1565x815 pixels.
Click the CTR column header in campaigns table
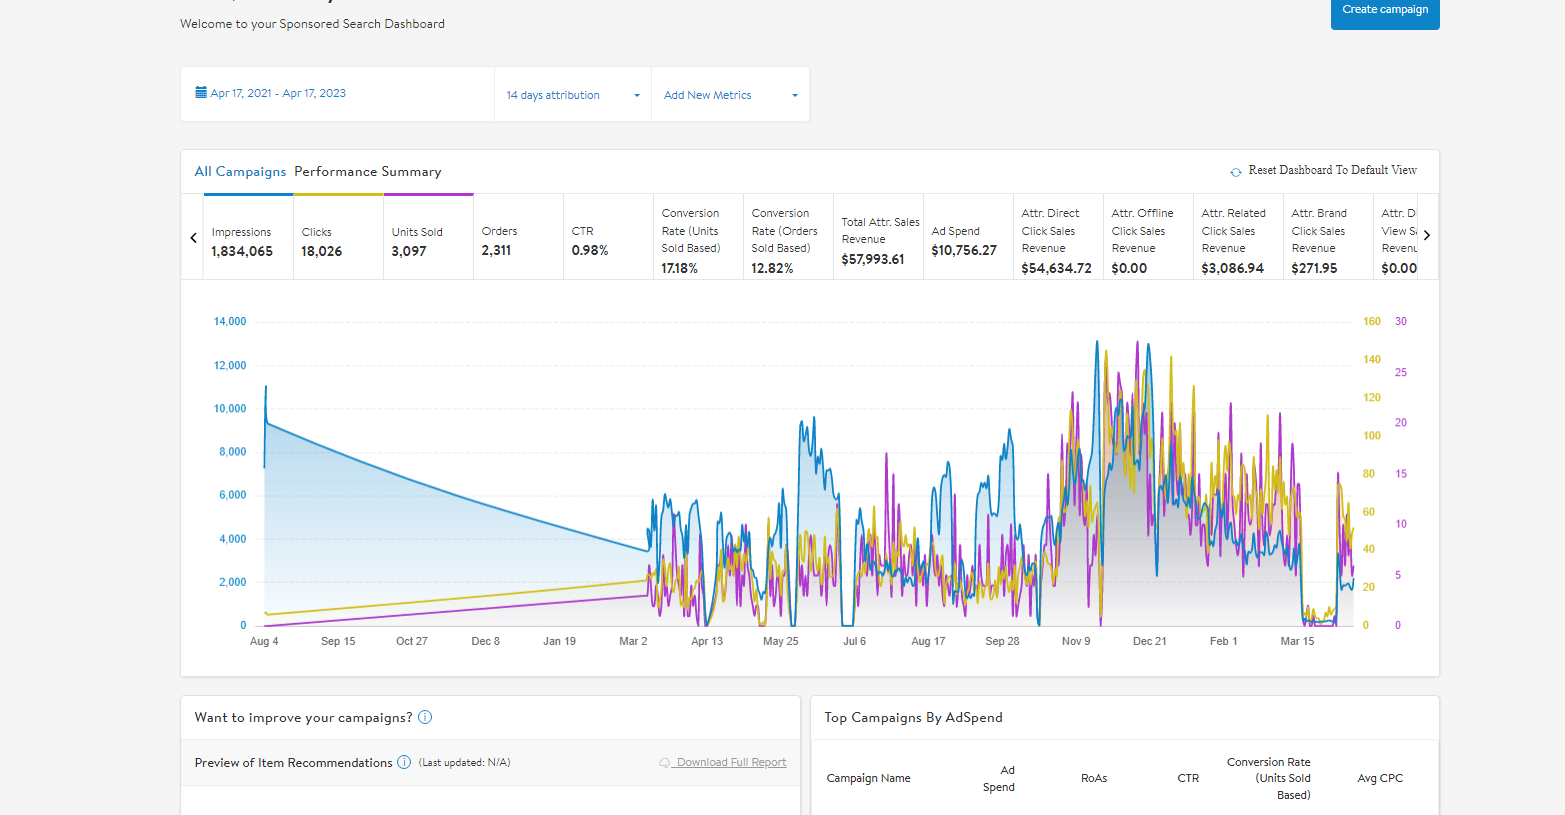coord(1188,778)
